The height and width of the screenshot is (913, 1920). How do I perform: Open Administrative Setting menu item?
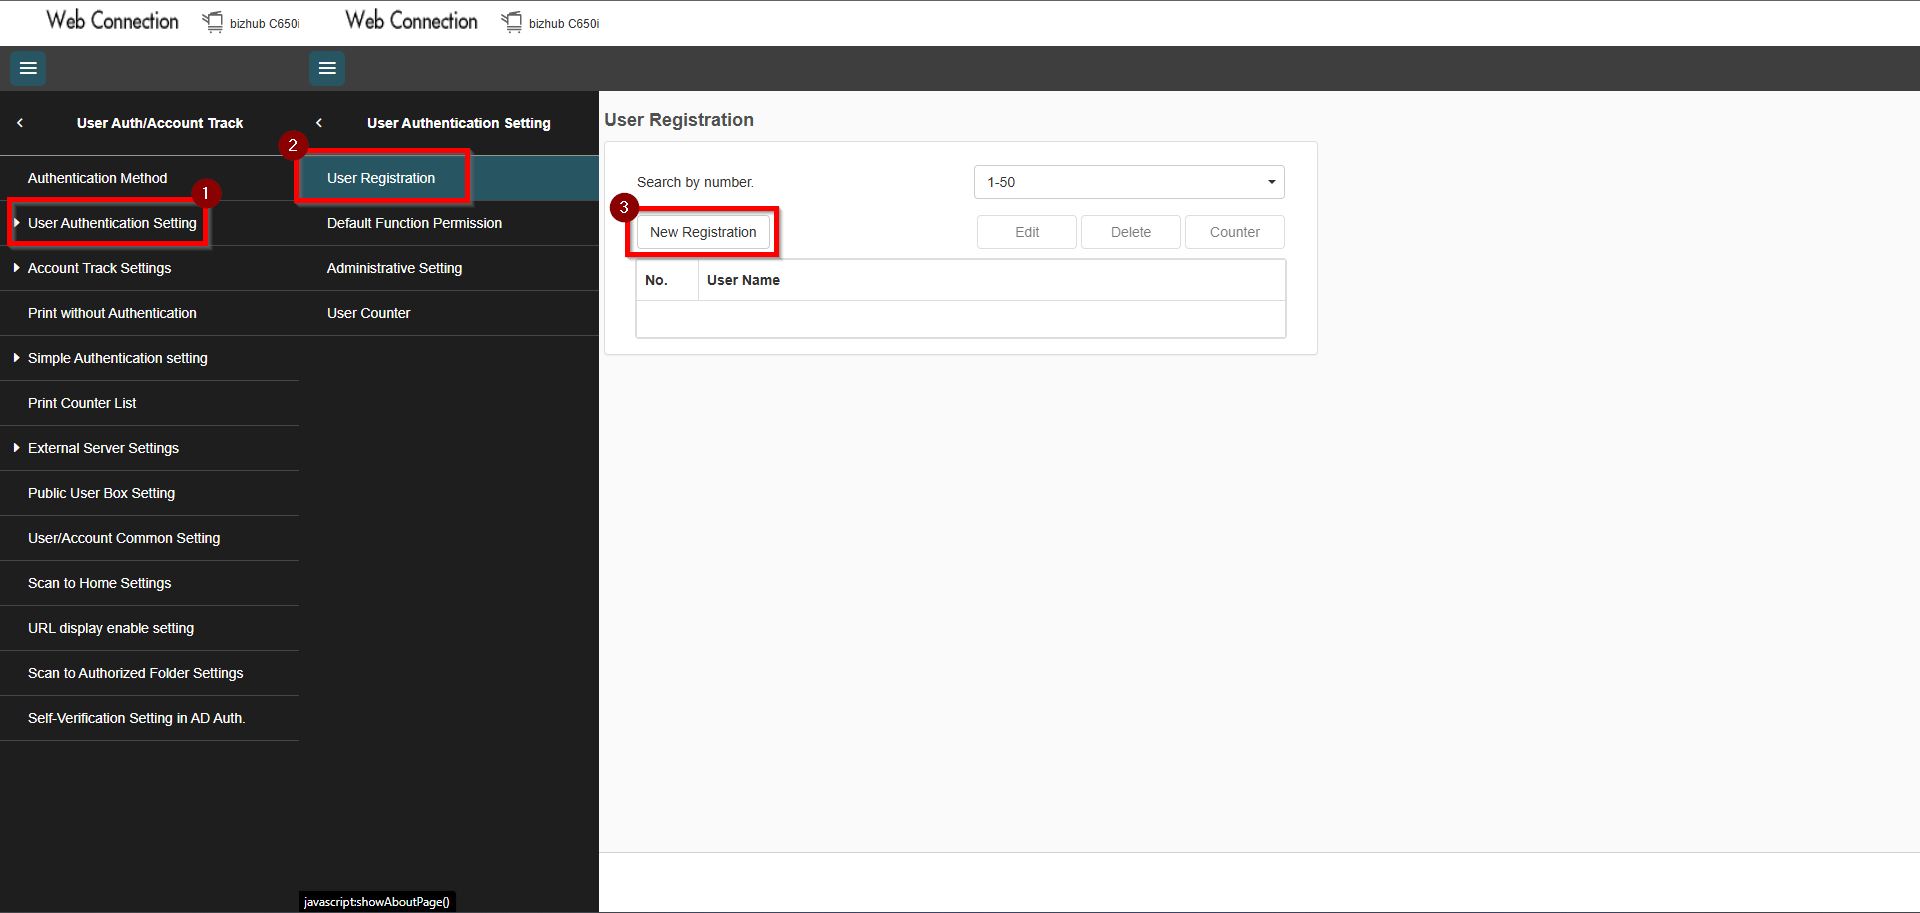[x=394, y=268]
